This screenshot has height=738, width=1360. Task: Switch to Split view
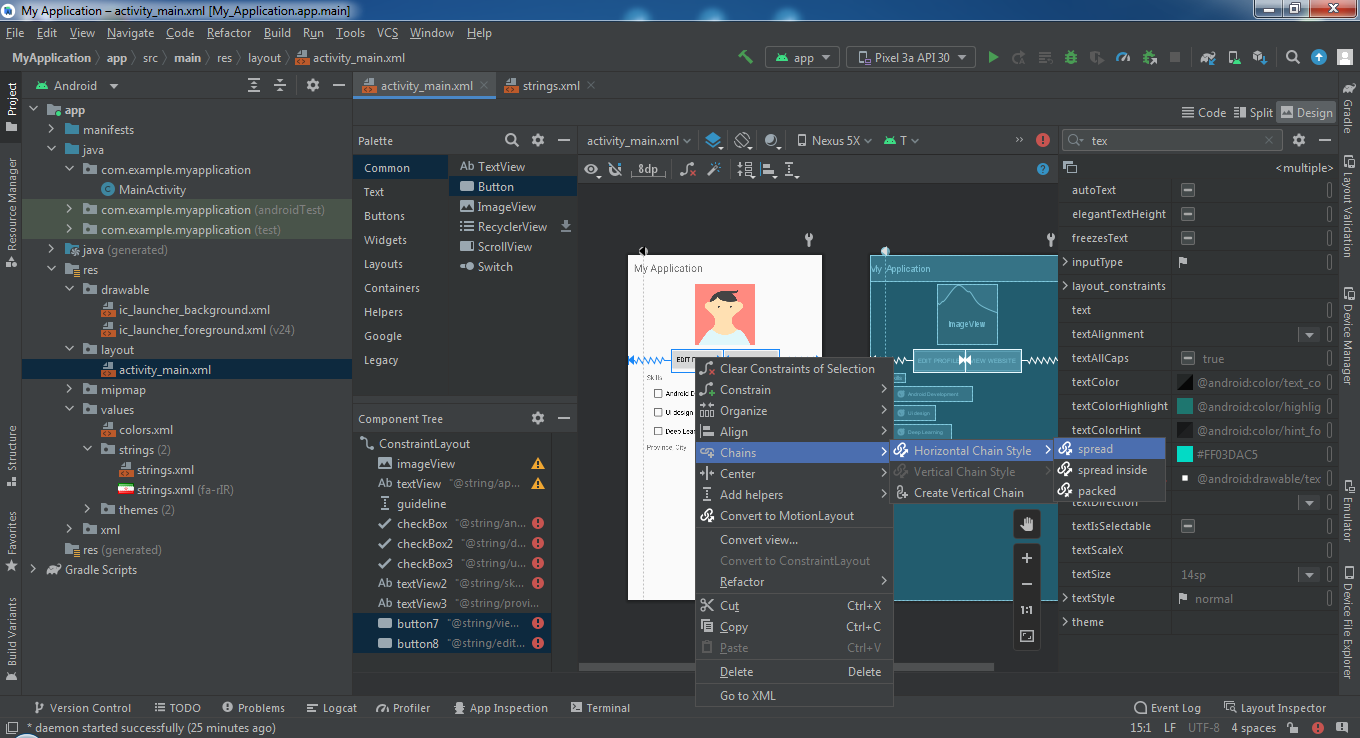[x=1253, y=113]
